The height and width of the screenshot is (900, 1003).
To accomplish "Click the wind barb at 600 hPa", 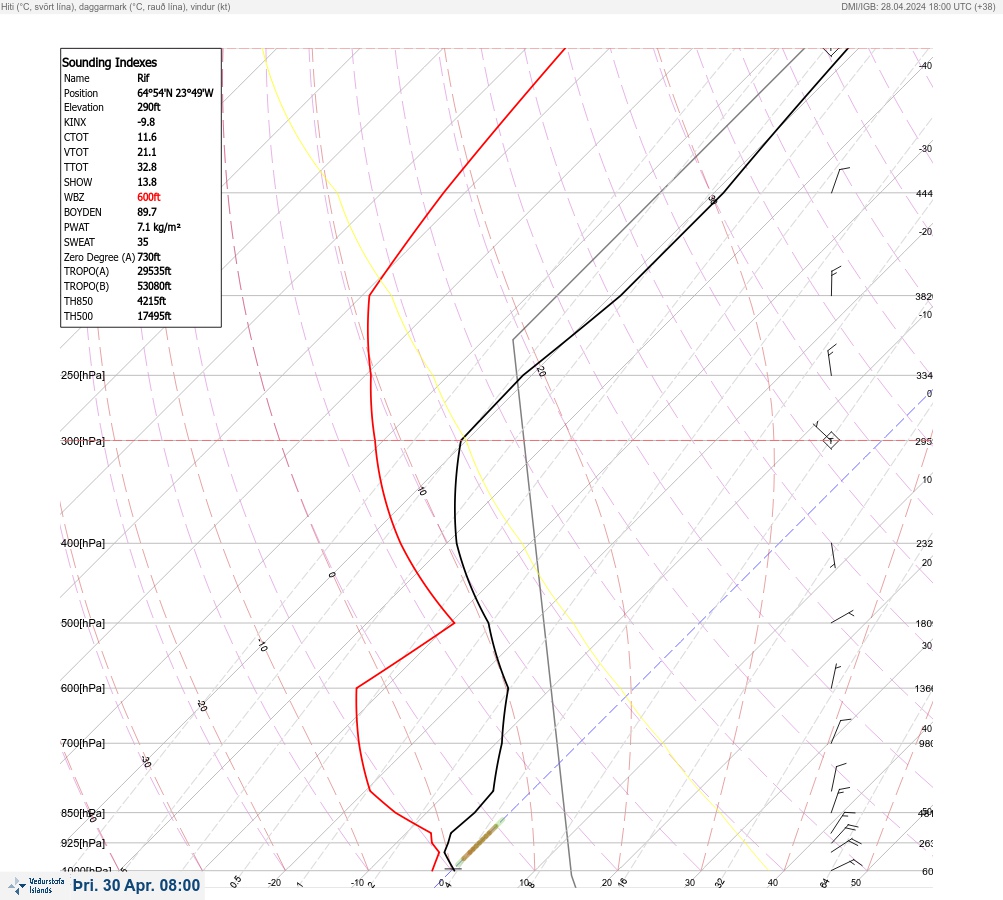I will [x=835, y=676].
